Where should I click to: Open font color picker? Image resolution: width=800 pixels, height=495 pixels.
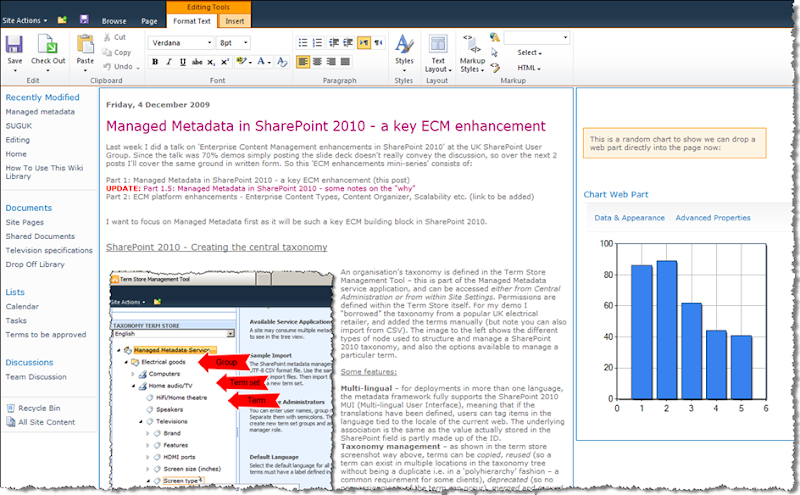264,62
